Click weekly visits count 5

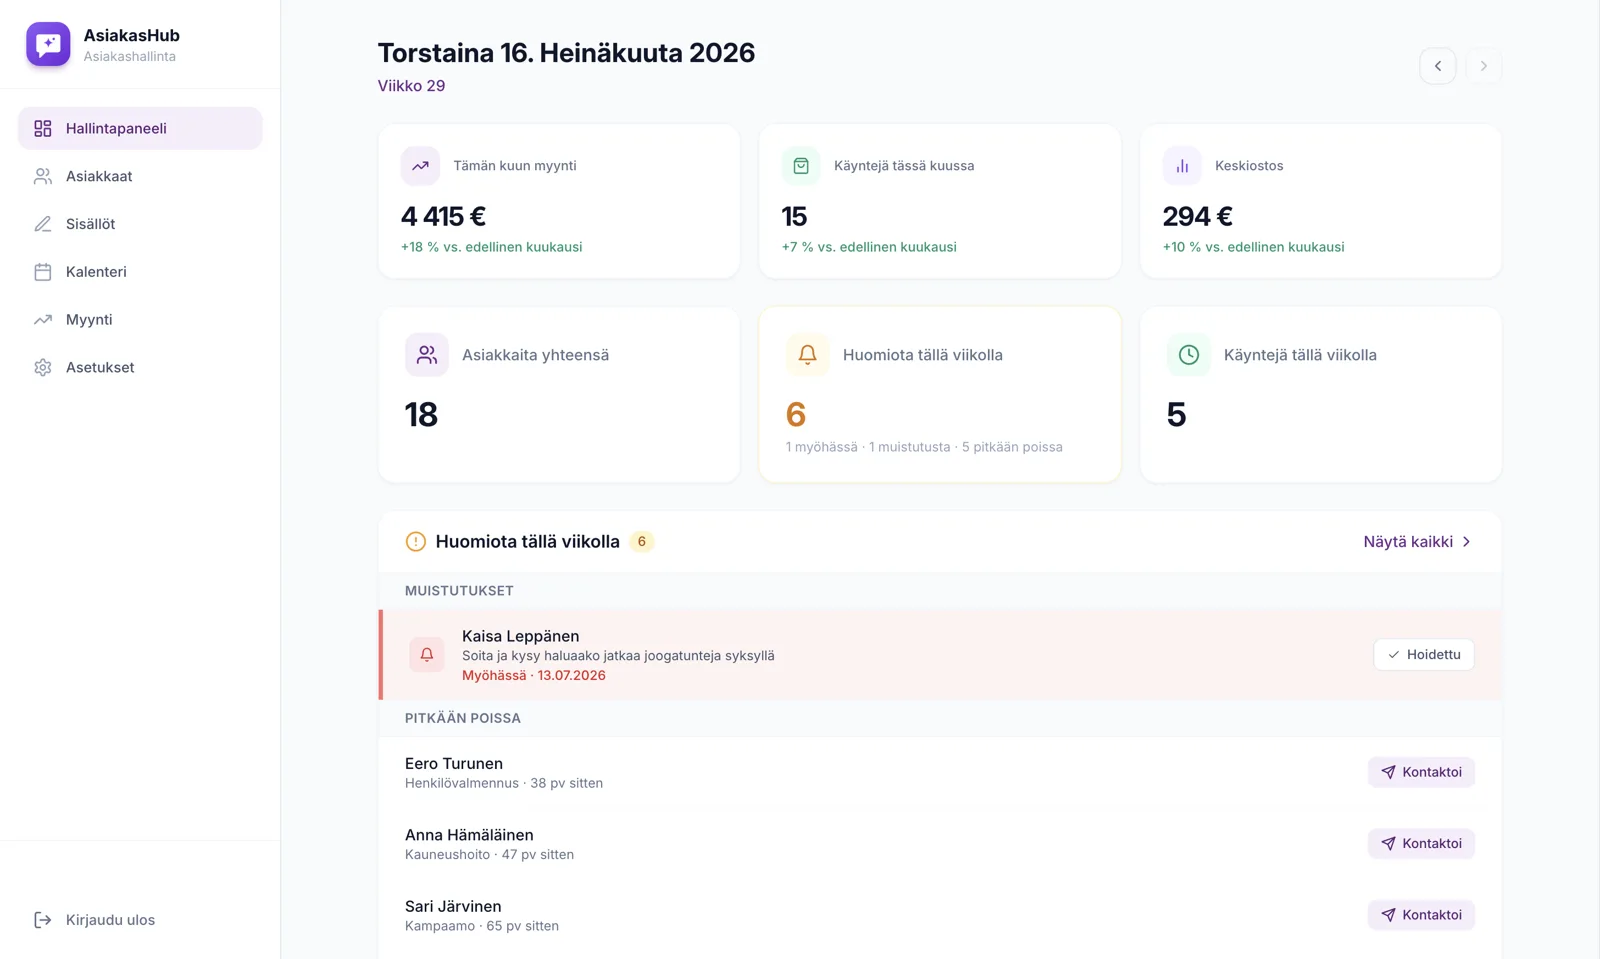tap(1176, 415)
